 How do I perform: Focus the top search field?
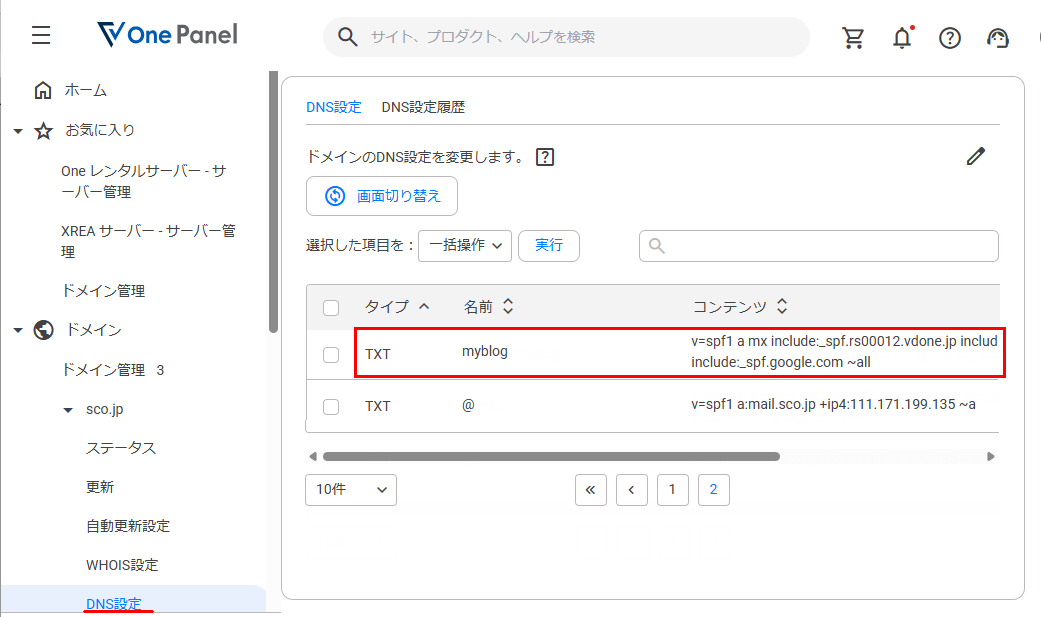click(566, 37)
